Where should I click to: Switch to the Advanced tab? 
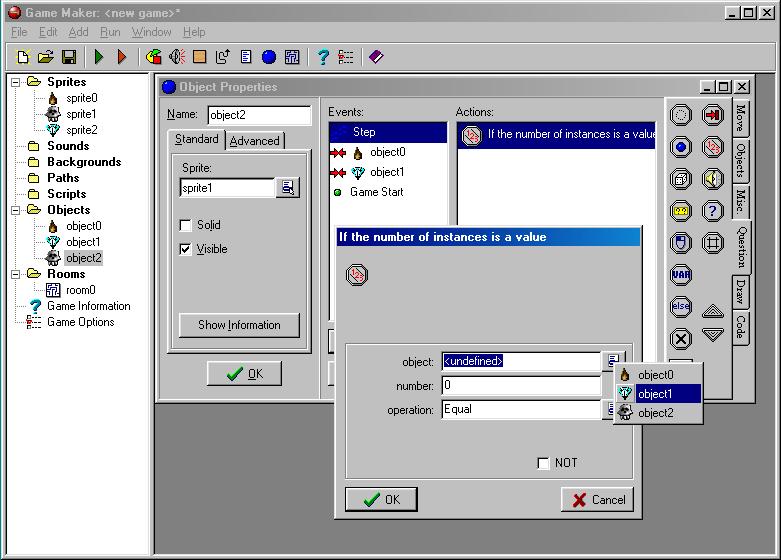pyautogui.click(x=255, y=141)
